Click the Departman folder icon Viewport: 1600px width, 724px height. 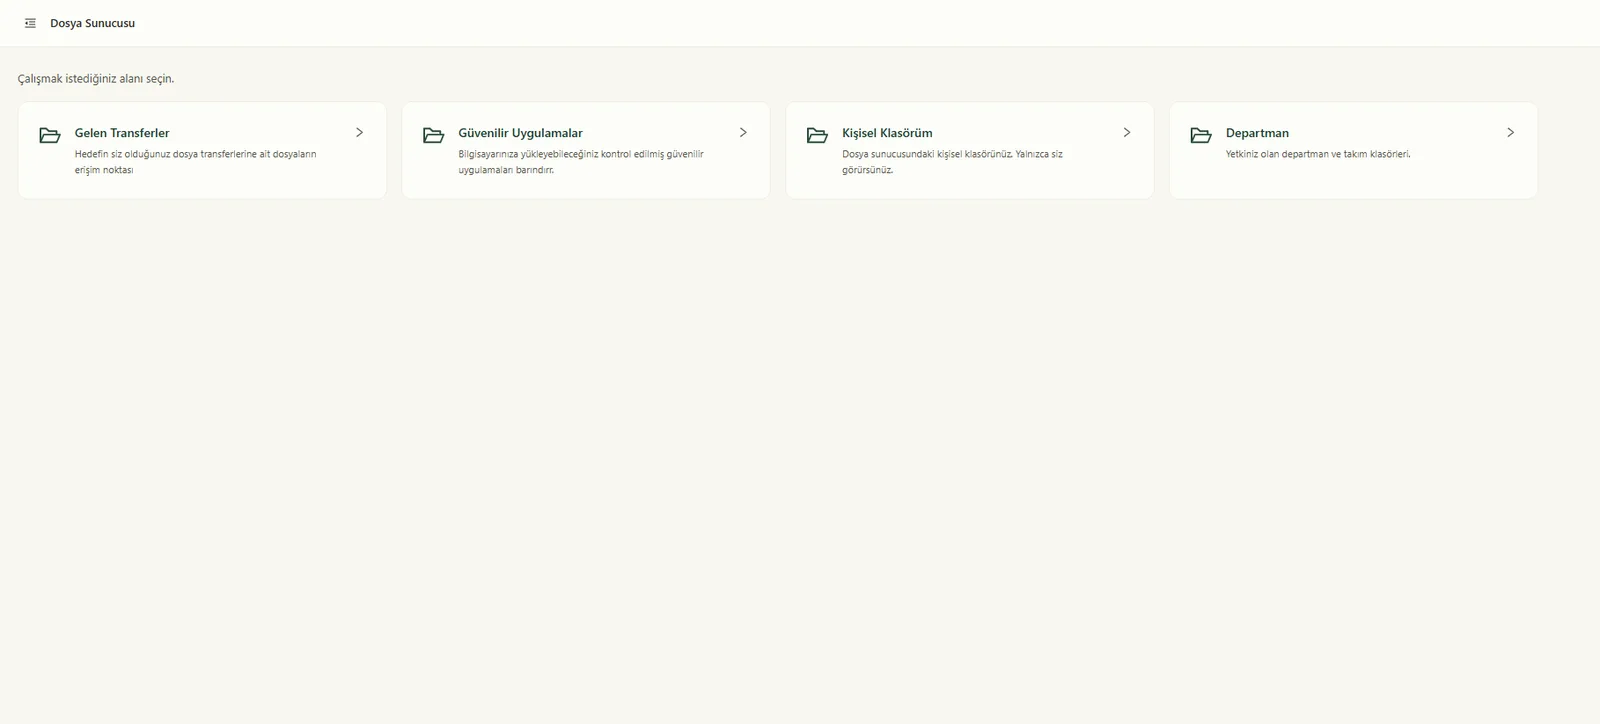pyautogui.click(x=1201, y=135)
